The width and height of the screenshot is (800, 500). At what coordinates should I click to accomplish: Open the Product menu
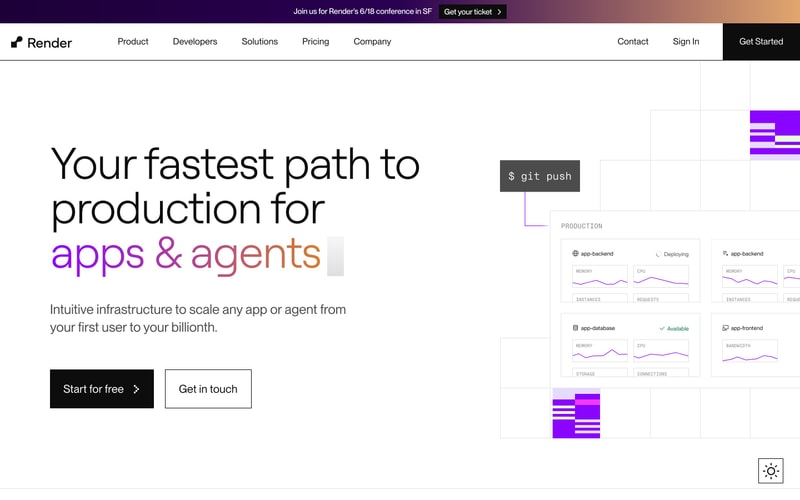pyautogui.click(x=133, y=41)
